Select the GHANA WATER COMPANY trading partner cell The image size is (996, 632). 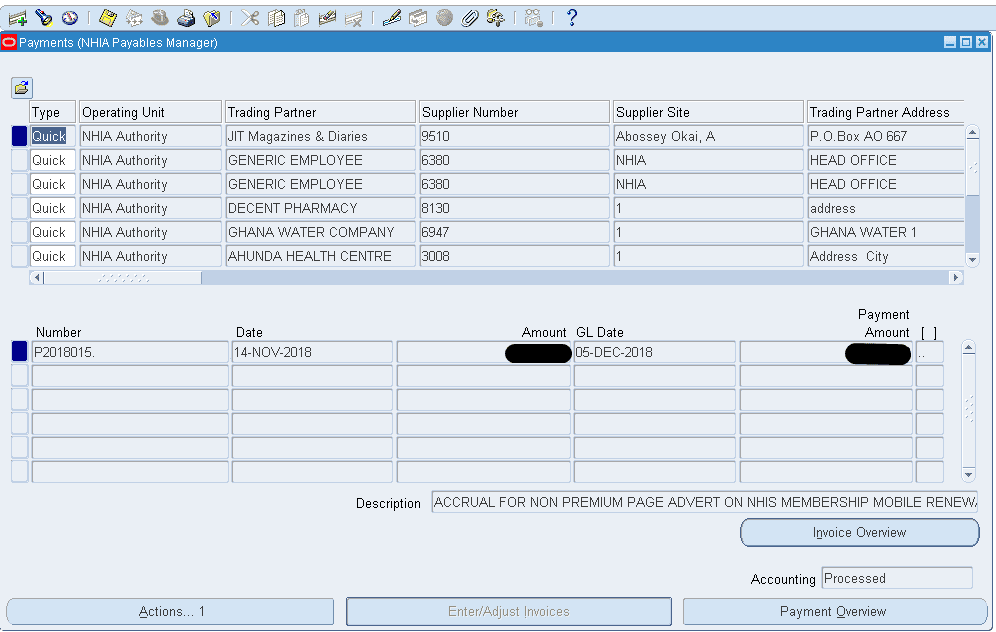pyautogui.click(x=320, y=232)
